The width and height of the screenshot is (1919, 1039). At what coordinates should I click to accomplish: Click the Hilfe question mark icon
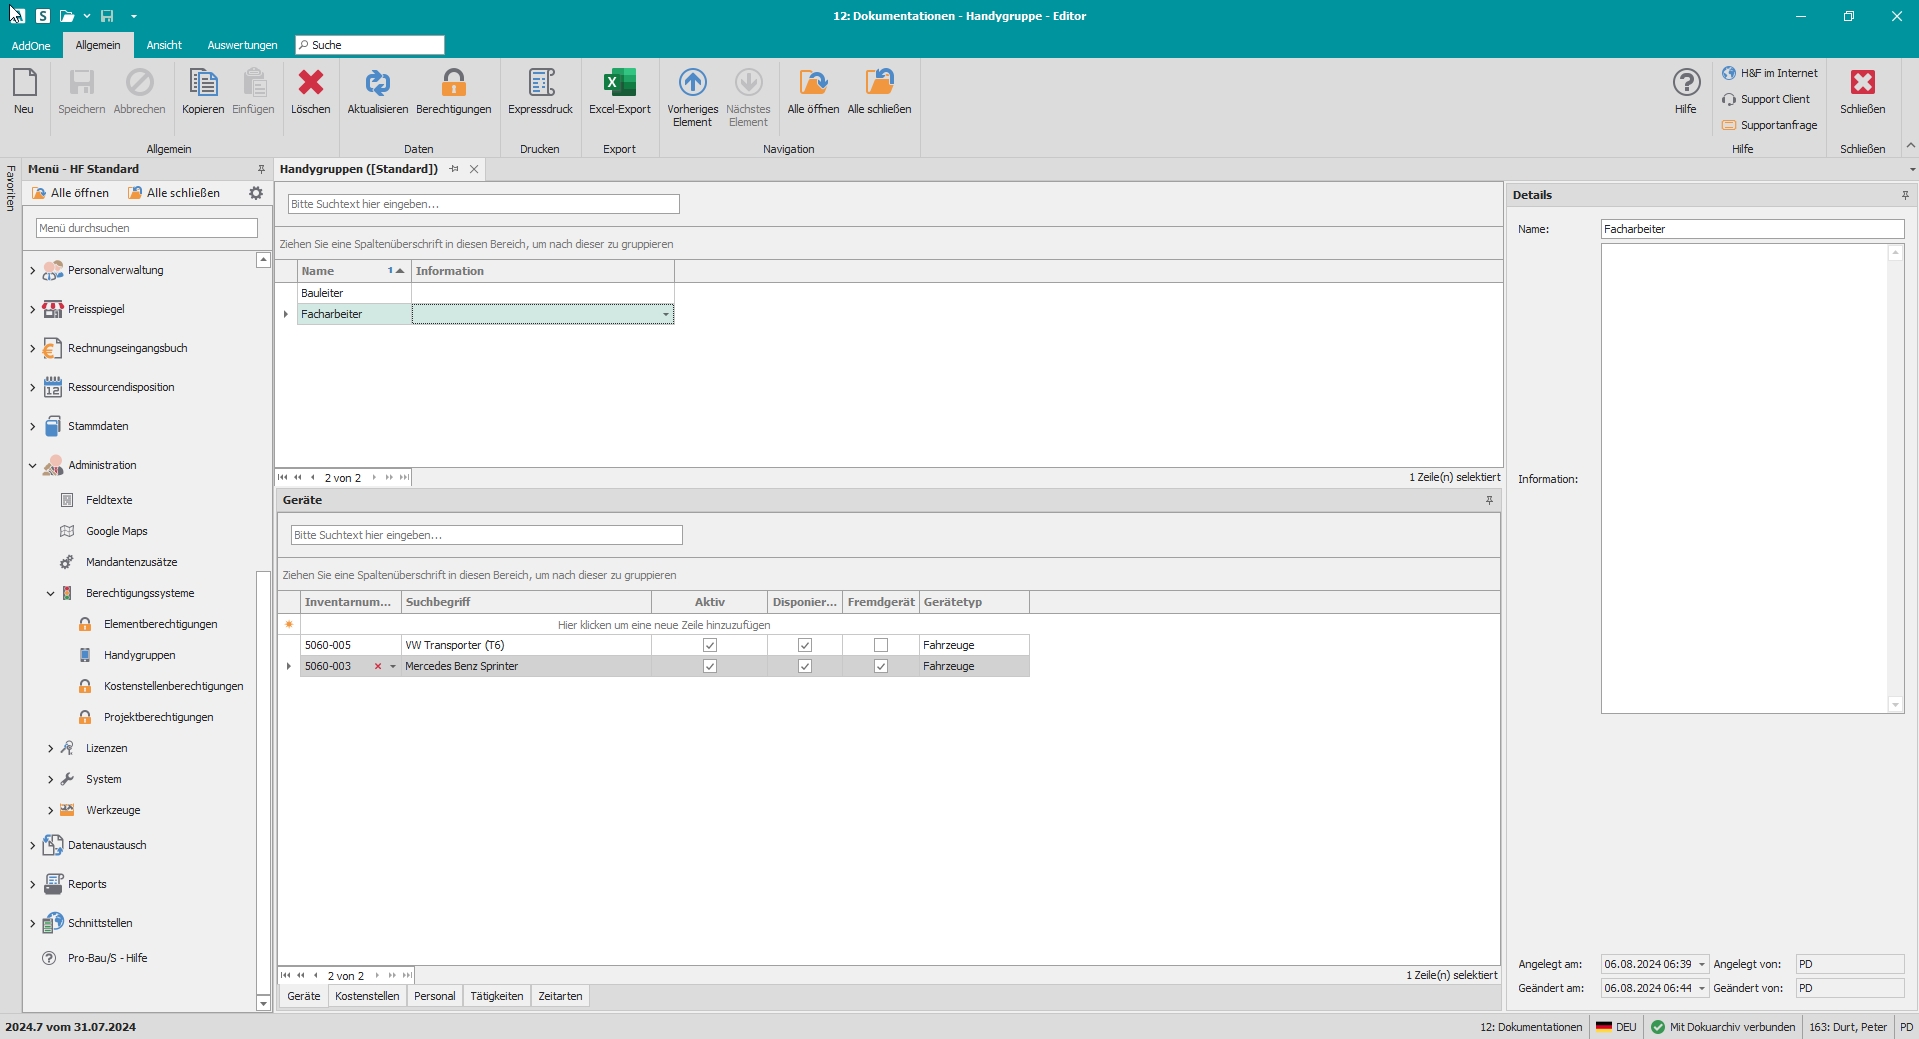click(1686, 83)
